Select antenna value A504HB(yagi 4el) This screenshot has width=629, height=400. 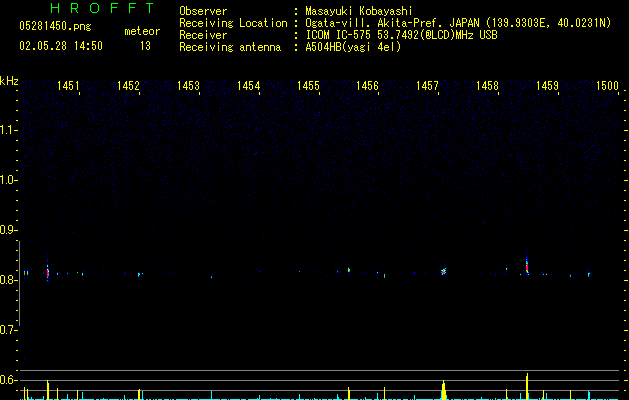(x=353, y=47)
